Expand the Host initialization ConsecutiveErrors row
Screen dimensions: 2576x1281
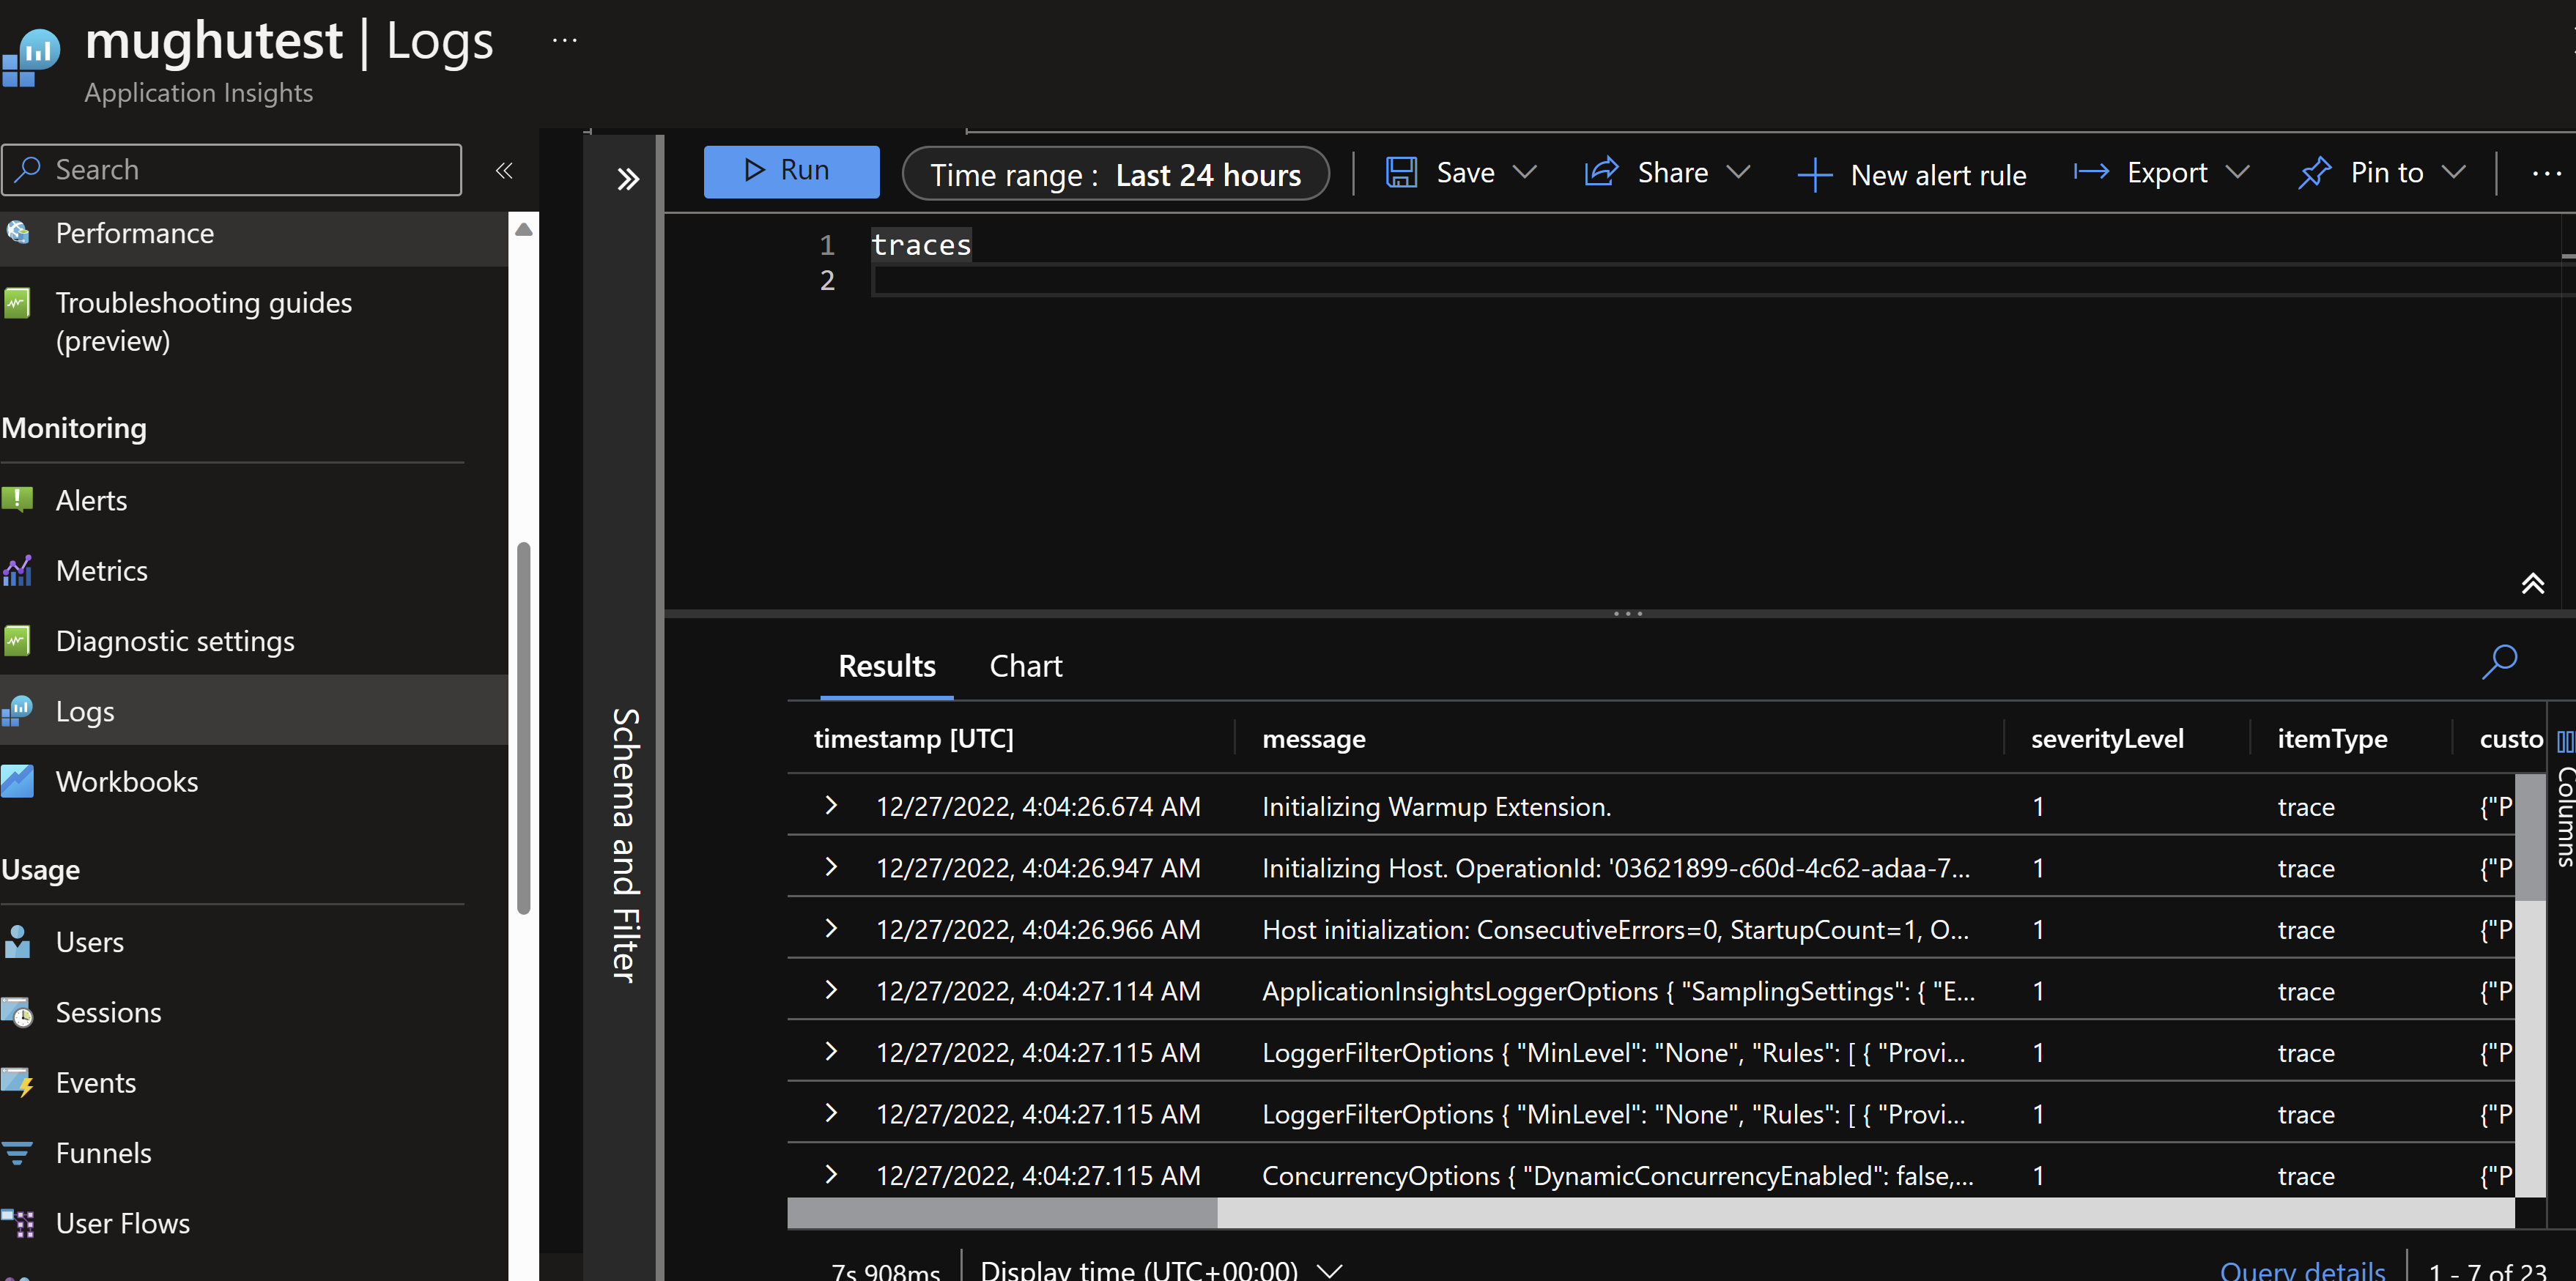pos(830,929)
